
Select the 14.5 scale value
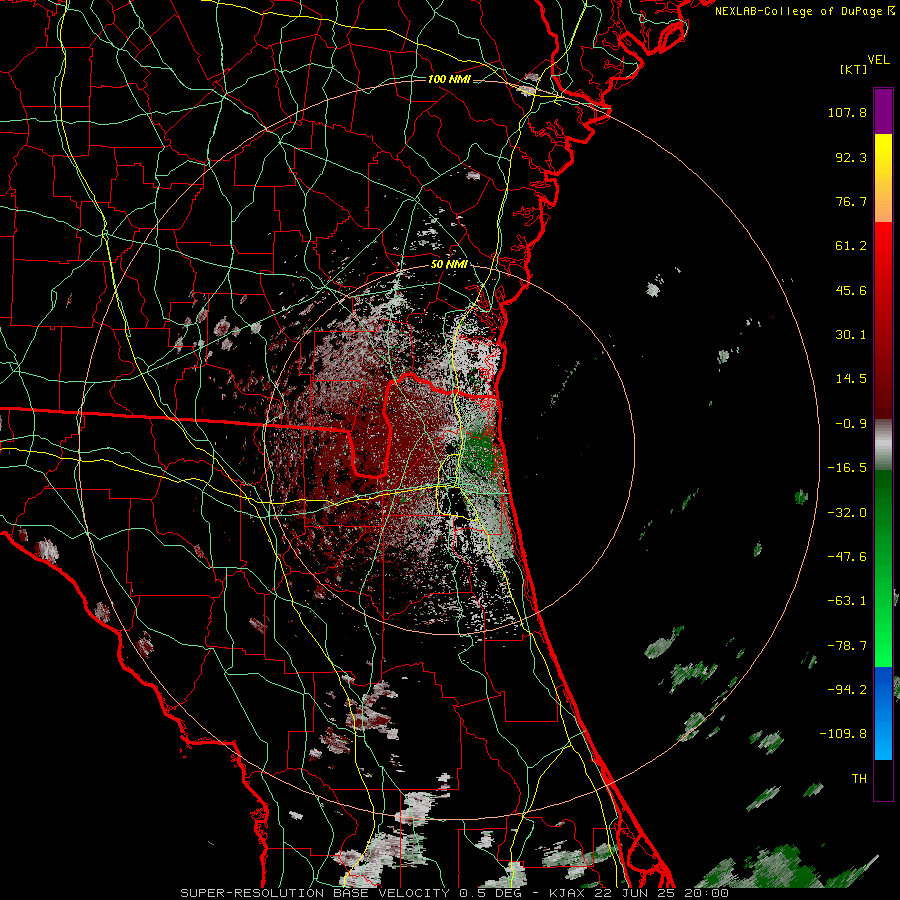click(851, 379)
